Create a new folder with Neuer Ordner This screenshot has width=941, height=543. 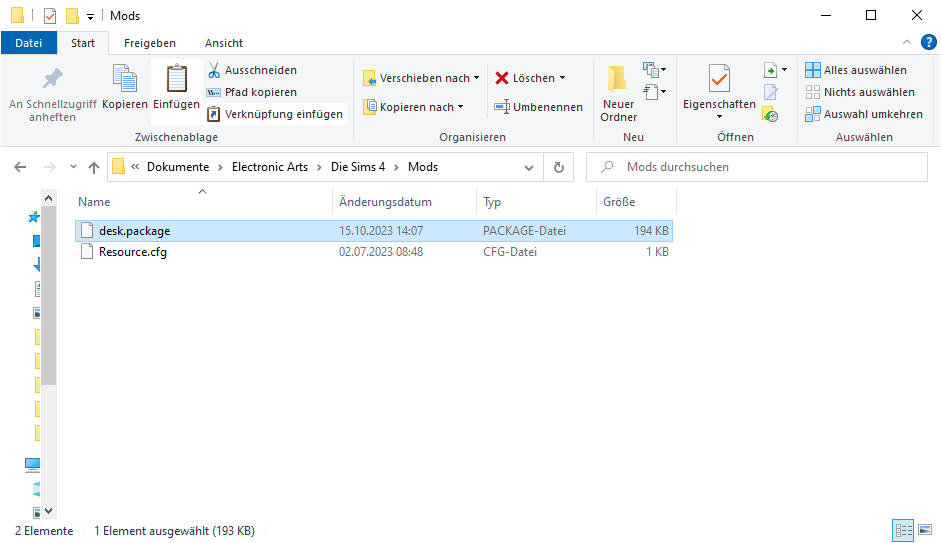(618, 94)
